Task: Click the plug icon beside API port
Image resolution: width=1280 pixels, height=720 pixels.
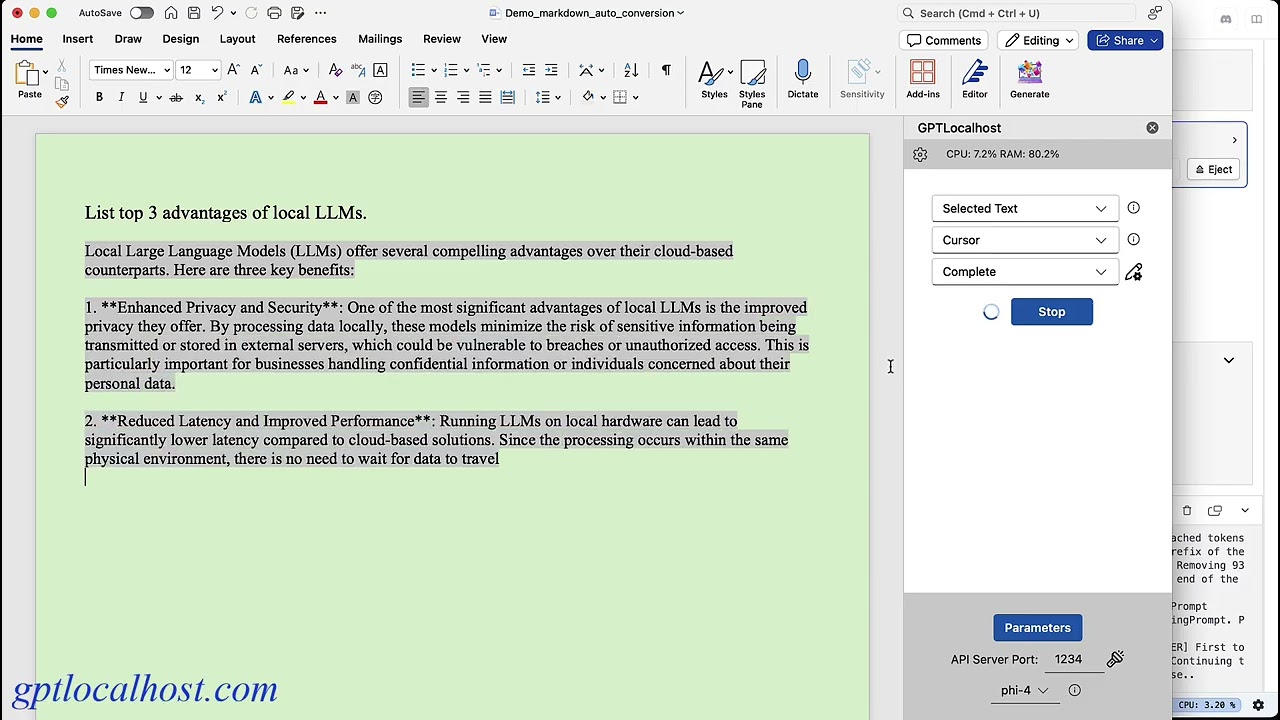Action: 1115,659
